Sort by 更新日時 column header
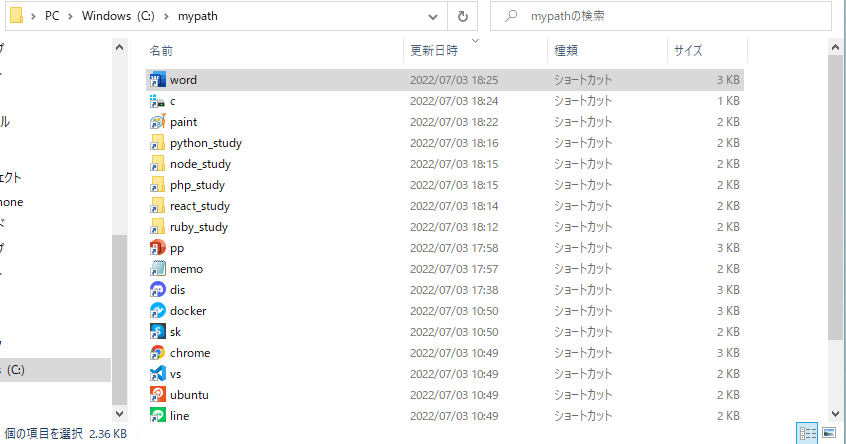The width and height of the screenshot is (846, 444). point(475,51)
